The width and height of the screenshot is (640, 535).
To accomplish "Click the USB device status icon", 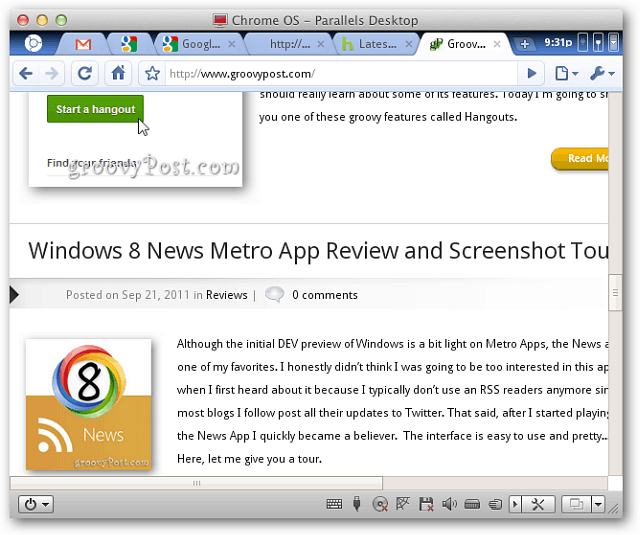I will 357,504.
